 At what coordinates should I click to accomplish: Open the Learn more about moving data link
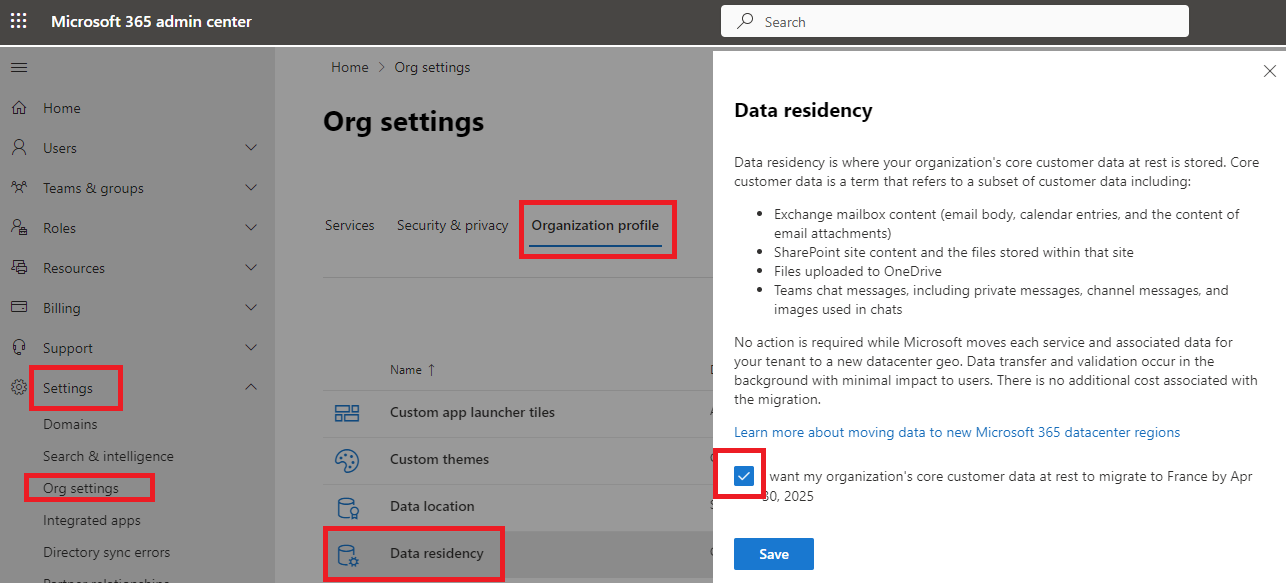(x=957, y=432)
